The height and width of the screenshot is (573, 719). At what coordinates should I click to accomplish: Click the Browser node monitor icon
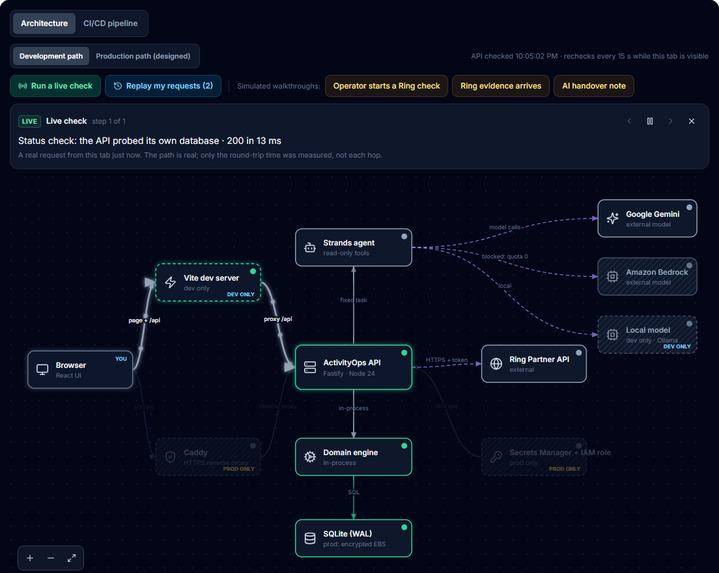pos(42,369)
